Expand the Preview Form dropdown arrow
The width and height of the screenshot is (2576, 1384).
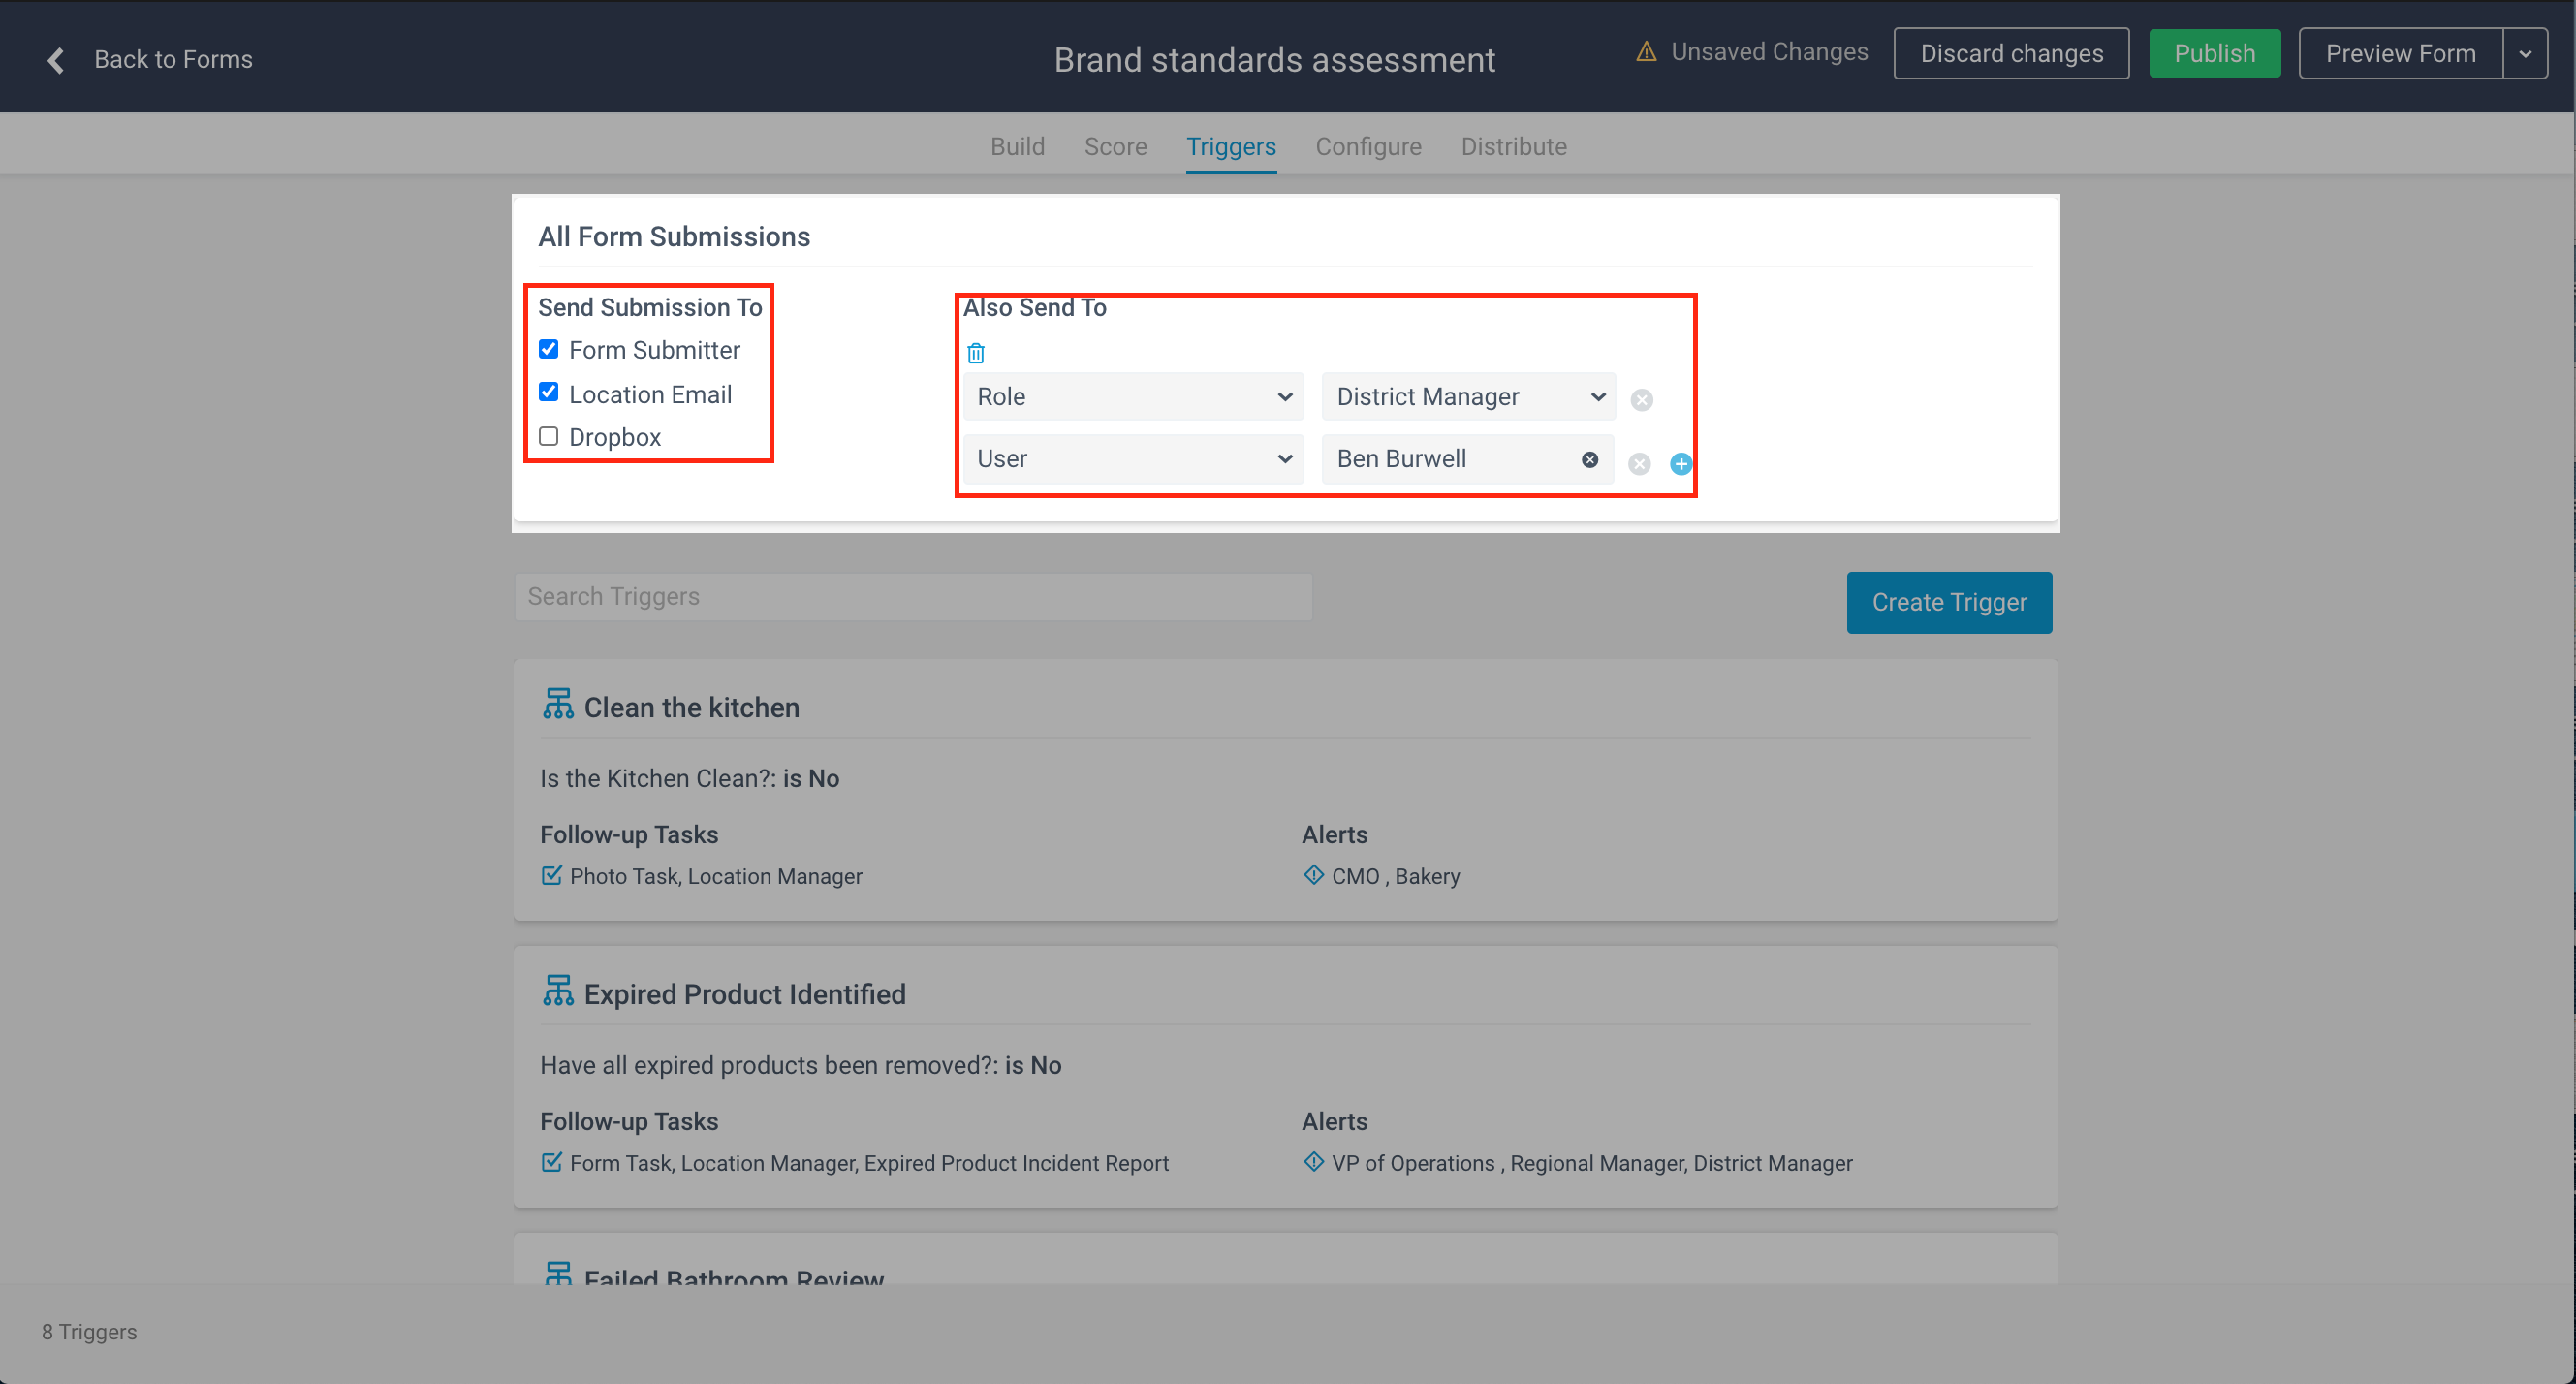click(2525, 54)
